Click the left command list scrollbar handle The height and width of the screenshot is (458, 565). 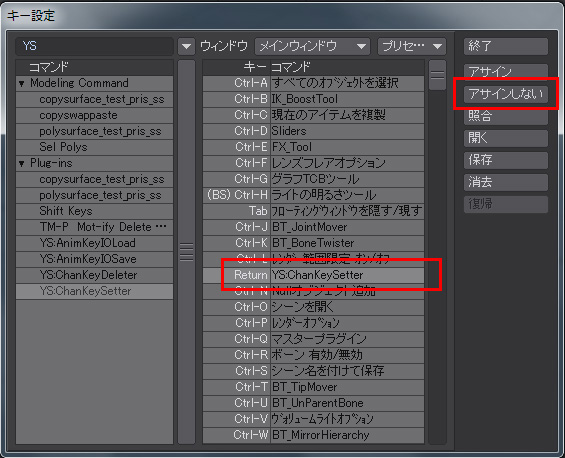(x=186, y=252)
